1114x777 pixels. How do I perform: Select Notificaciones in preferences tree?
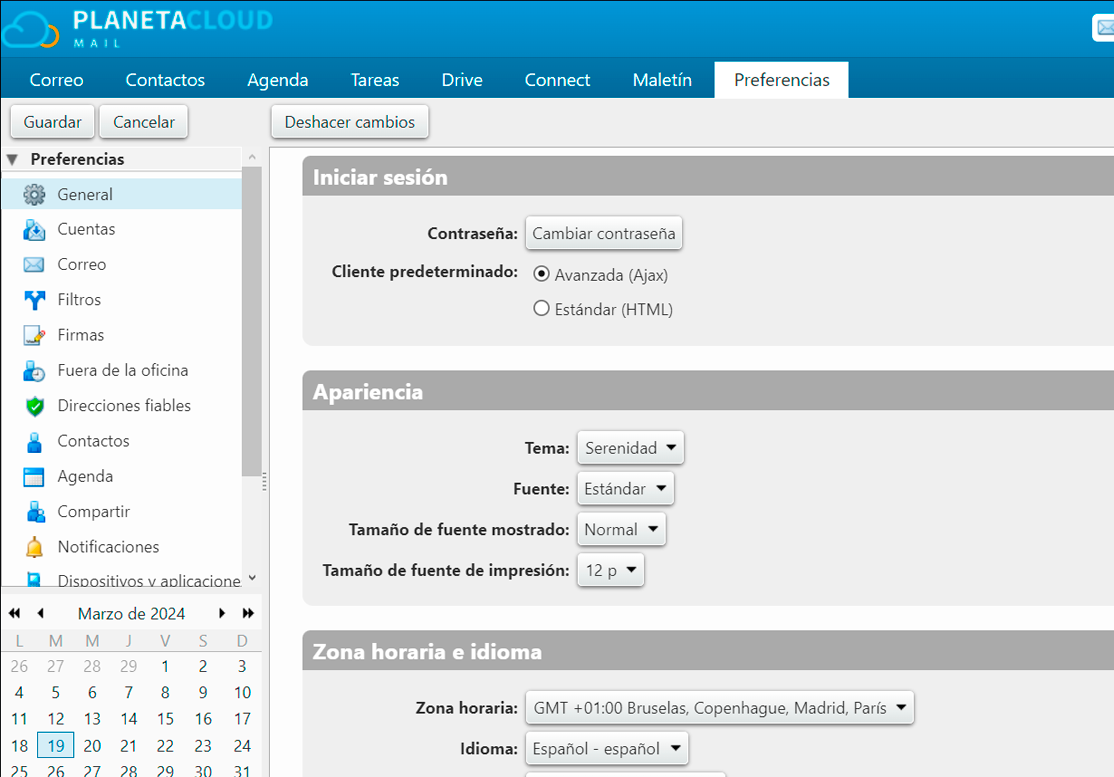tap(122, 547)
